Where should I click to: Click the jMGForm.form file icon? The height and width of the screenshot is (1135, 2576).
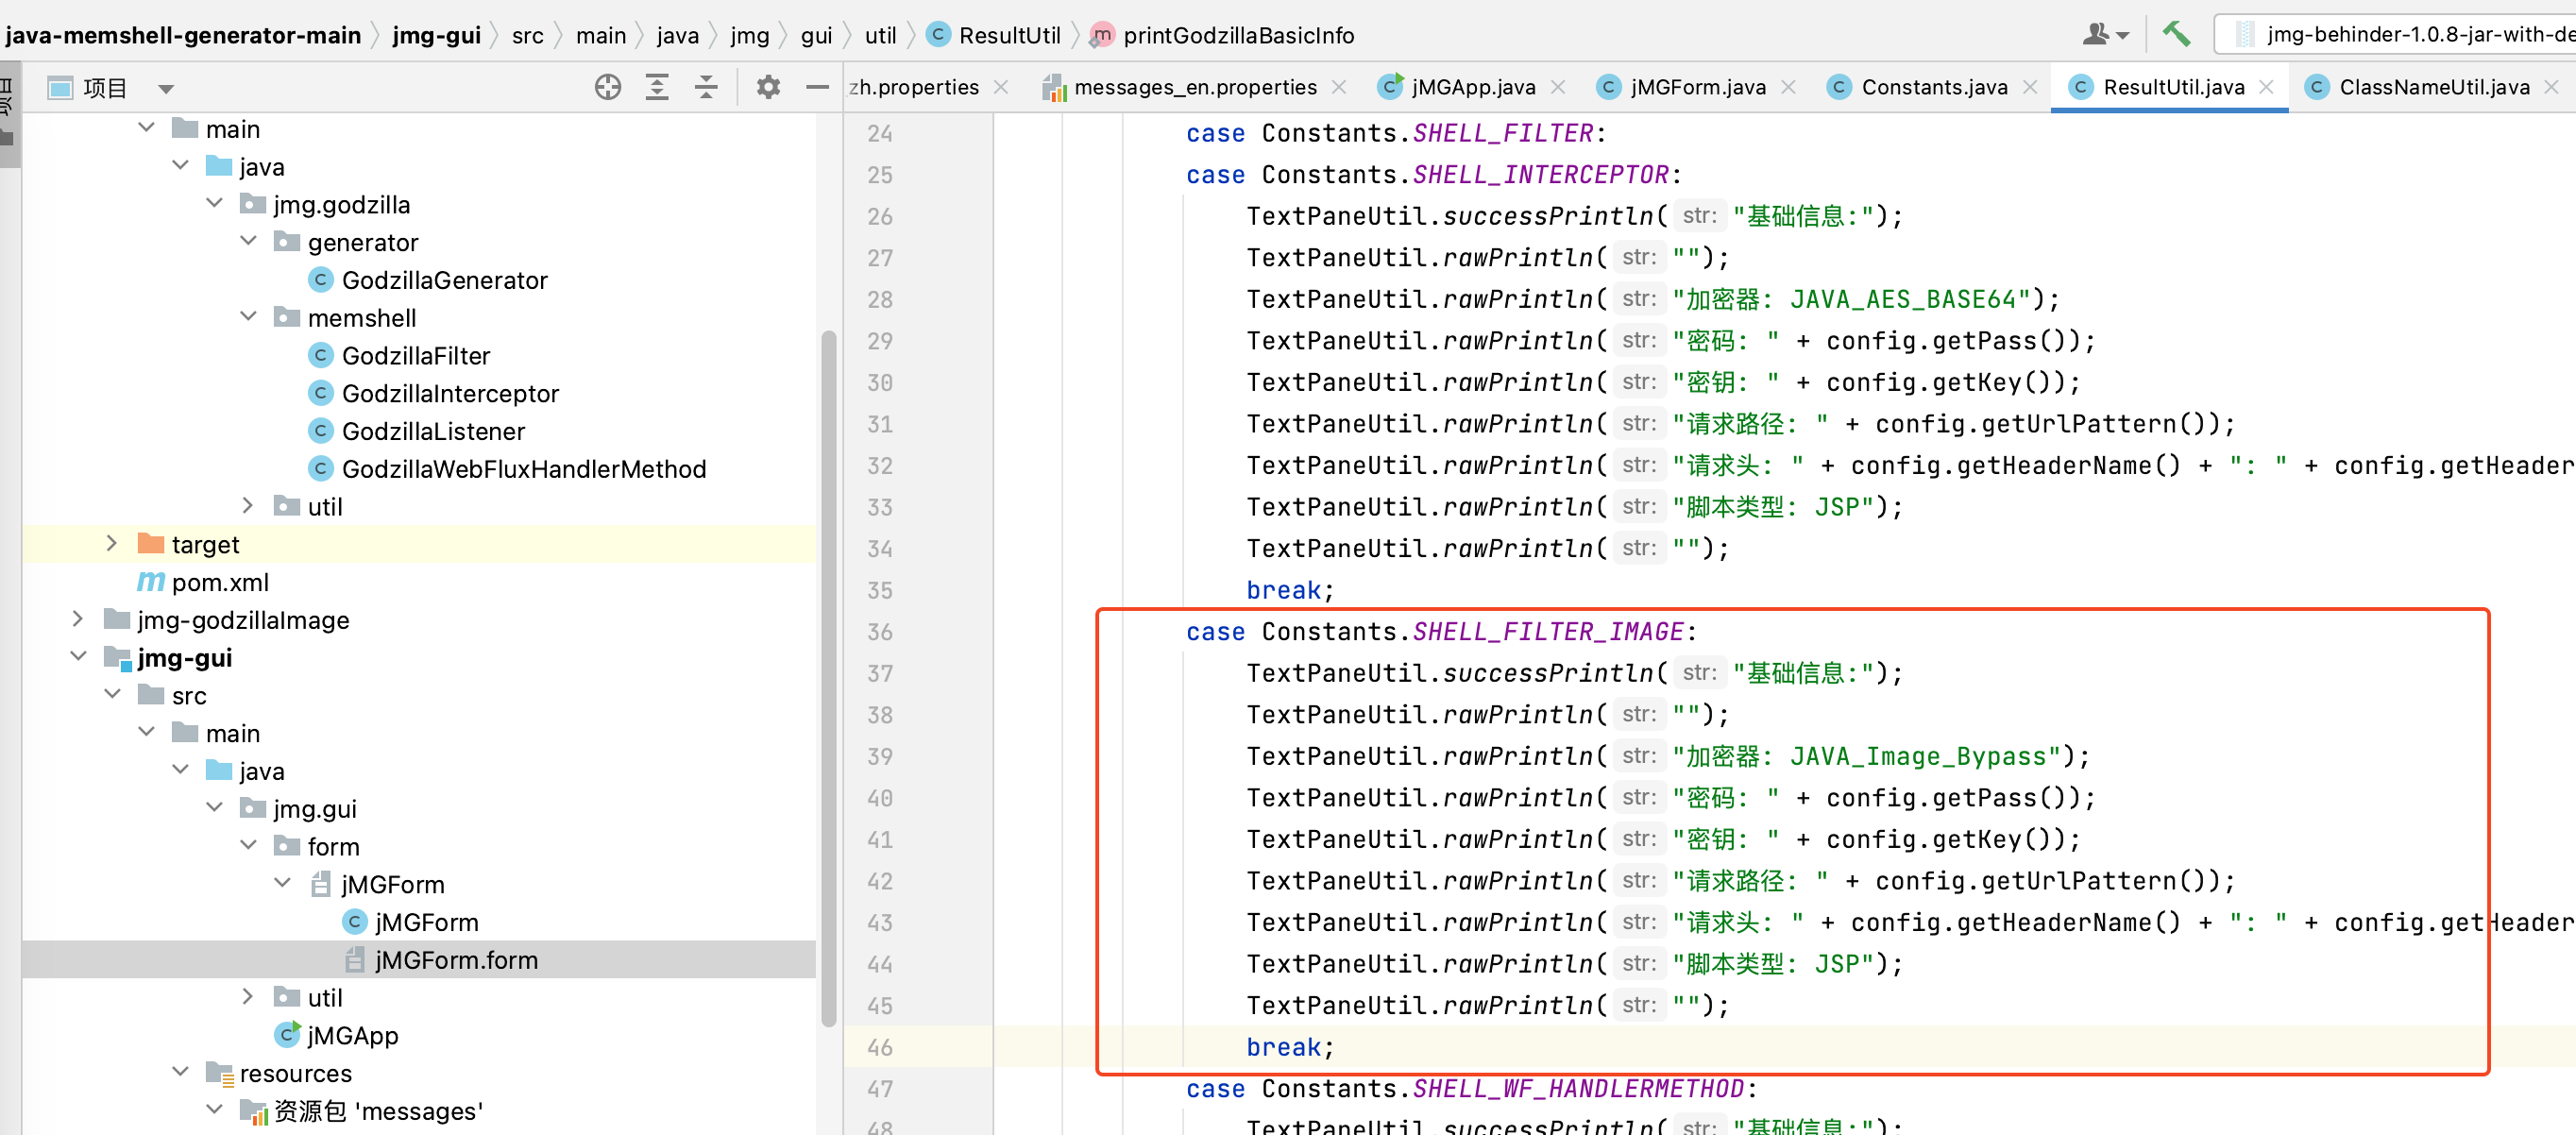[354, 960]
